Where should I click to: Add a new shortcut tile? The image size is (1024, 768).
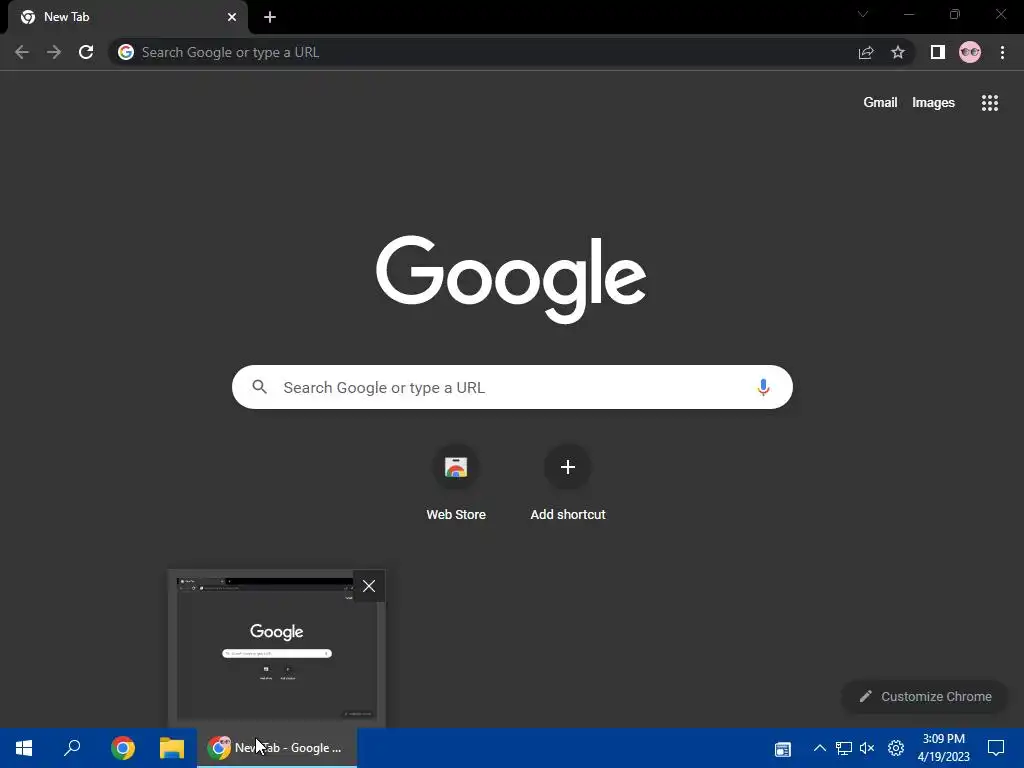(x=568, y=483)
